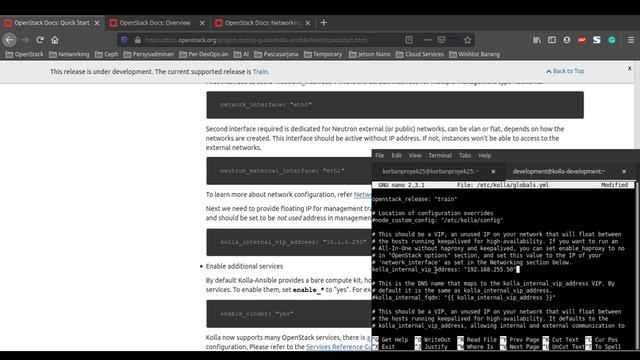Open a new browser tab
The image size is (640, 360).
point(324,23)
